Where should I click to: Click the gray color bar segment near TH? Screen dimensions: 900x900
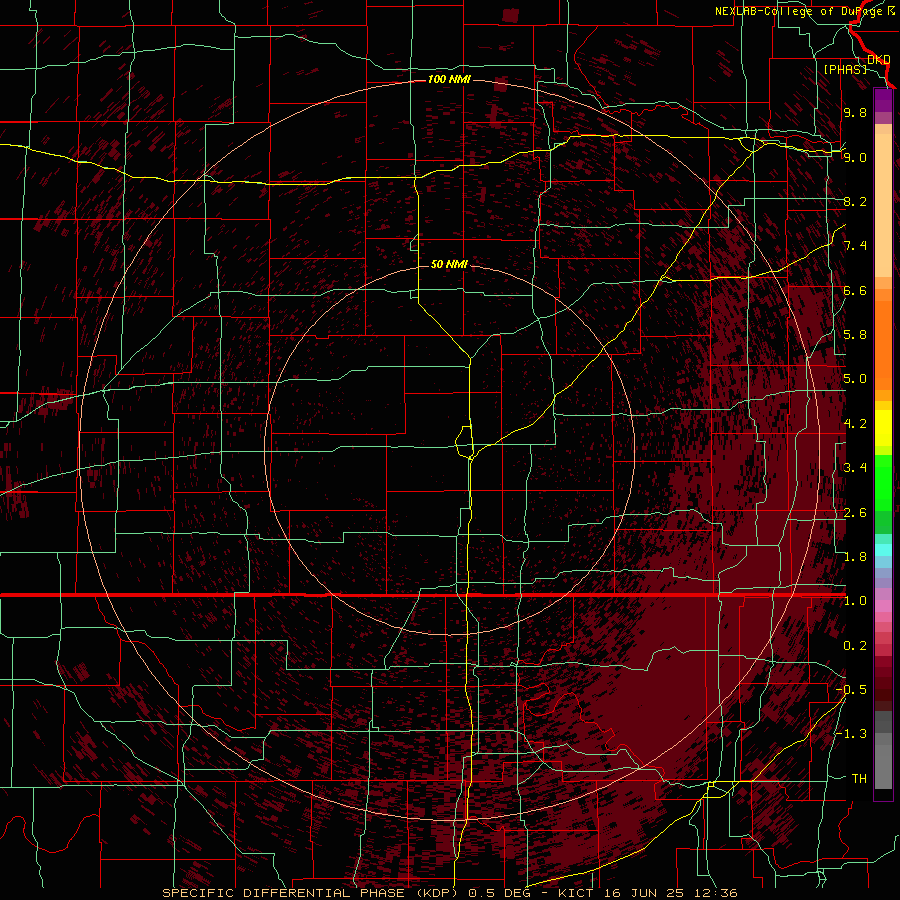point(883,766)
